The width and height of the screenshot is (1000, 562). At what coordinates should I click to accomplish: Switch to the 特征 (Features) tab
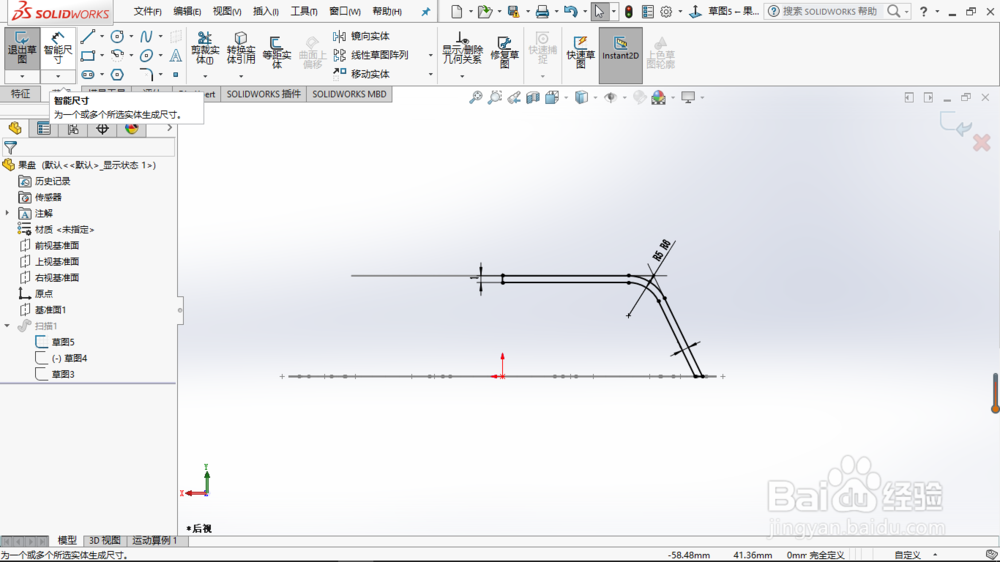(20, 94)
